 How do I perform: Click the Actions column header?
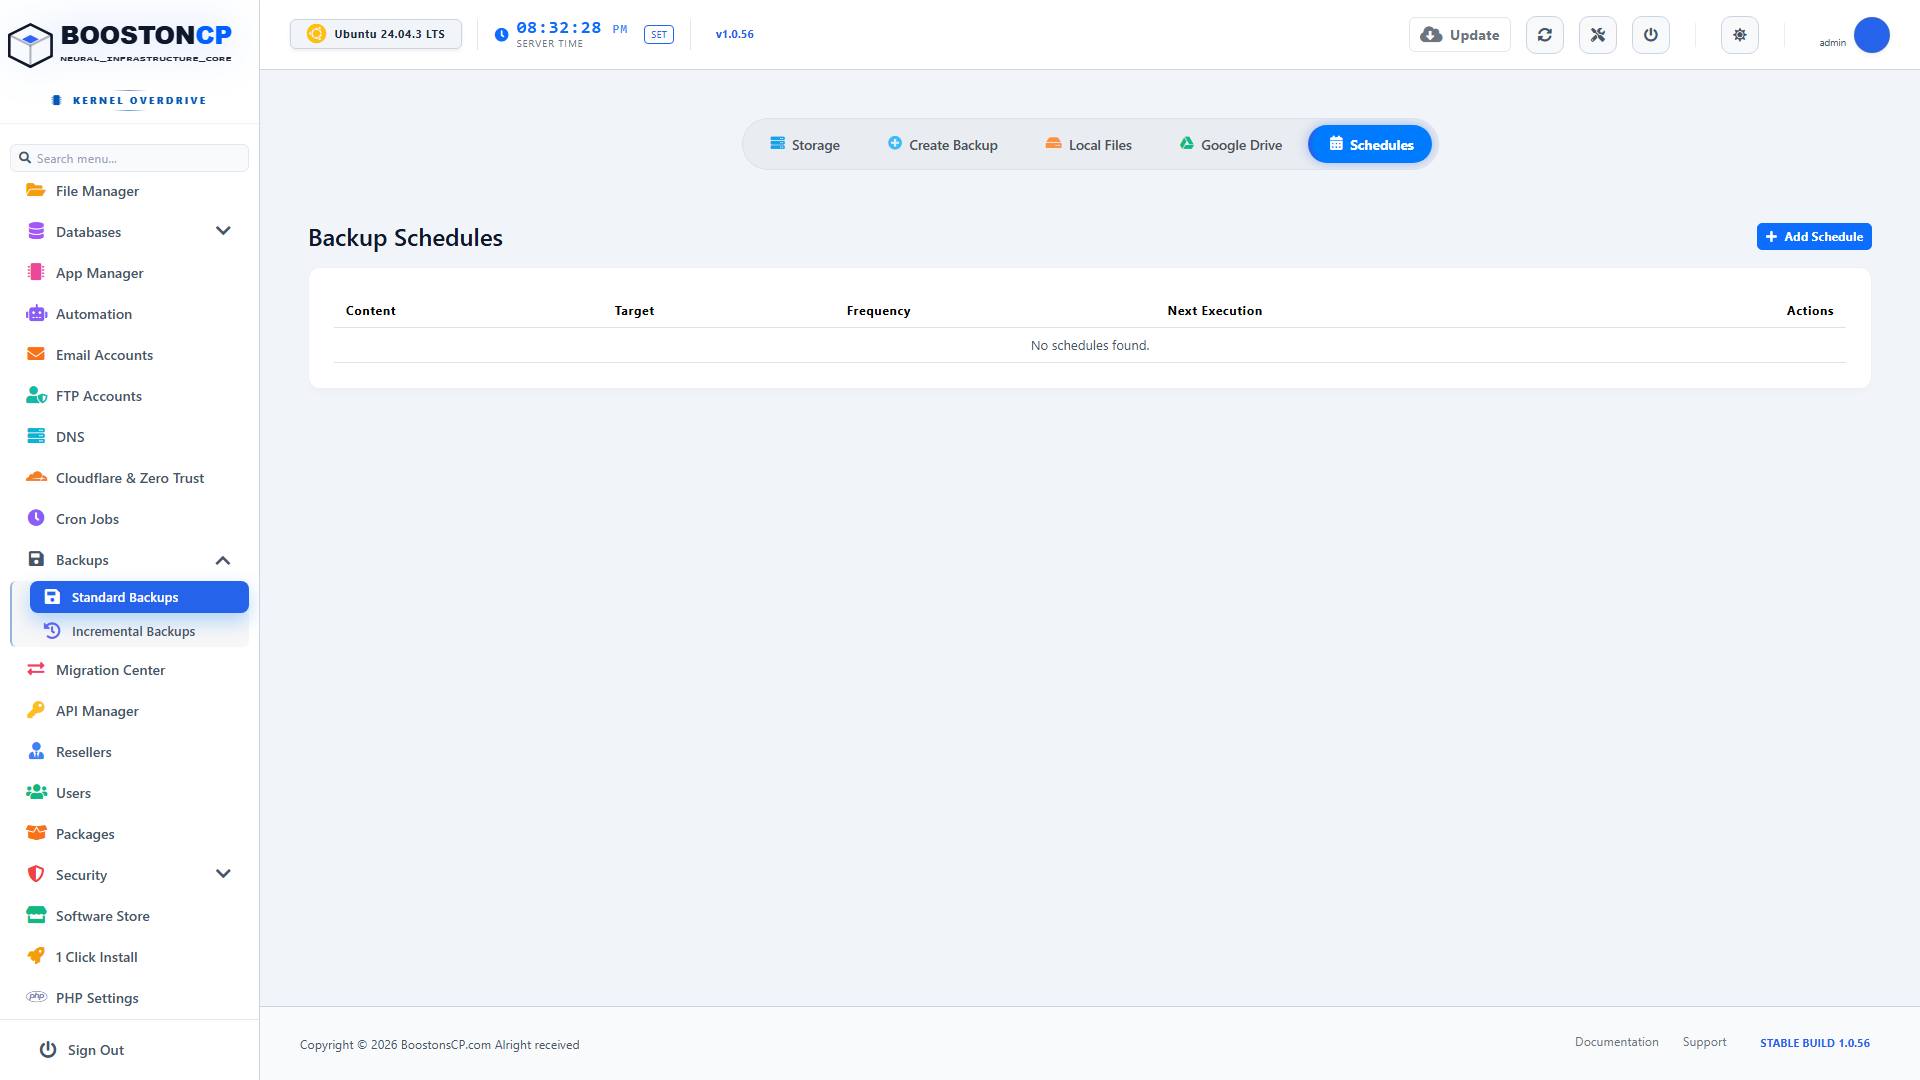click(1810, 311)
